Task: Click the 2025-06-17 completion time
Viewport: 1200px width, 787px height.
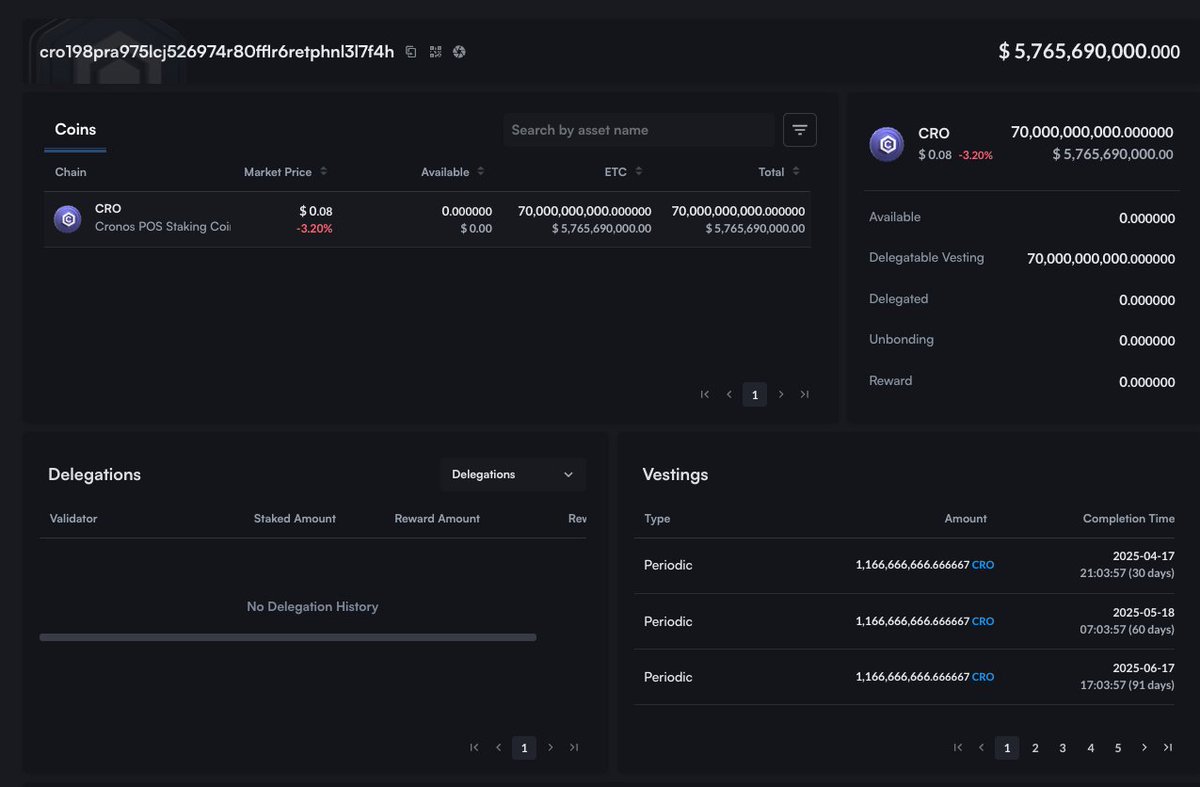Action: 1129,677
